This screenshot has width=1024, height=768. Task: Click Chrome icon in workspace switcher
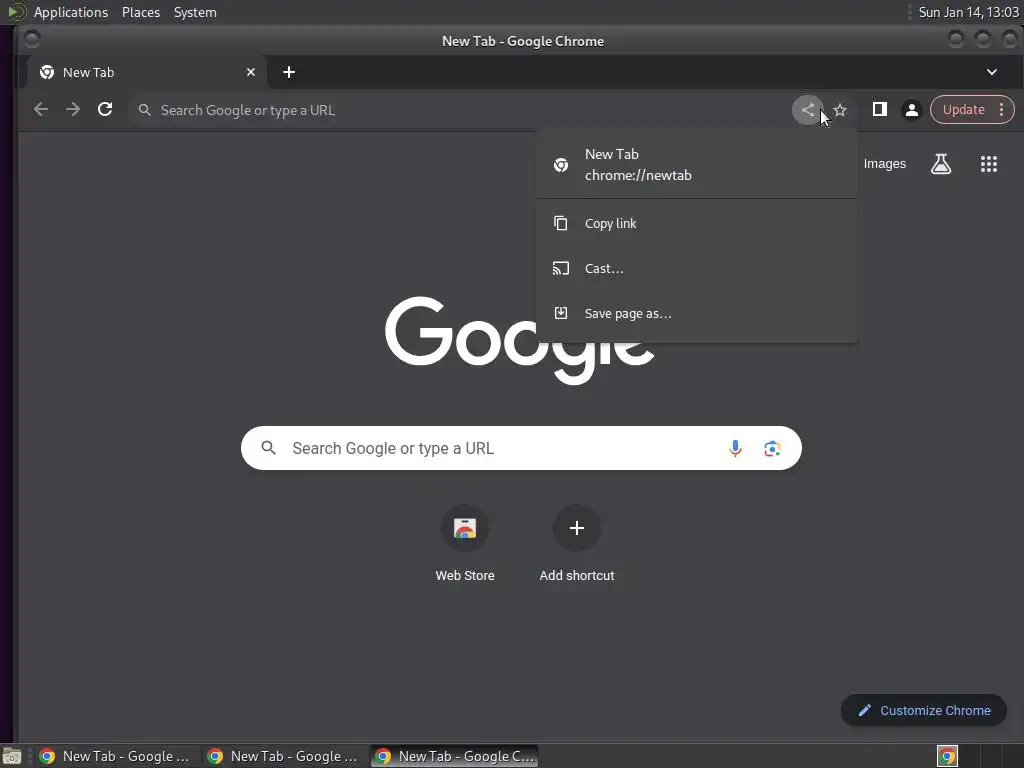[x=947, y=756]
